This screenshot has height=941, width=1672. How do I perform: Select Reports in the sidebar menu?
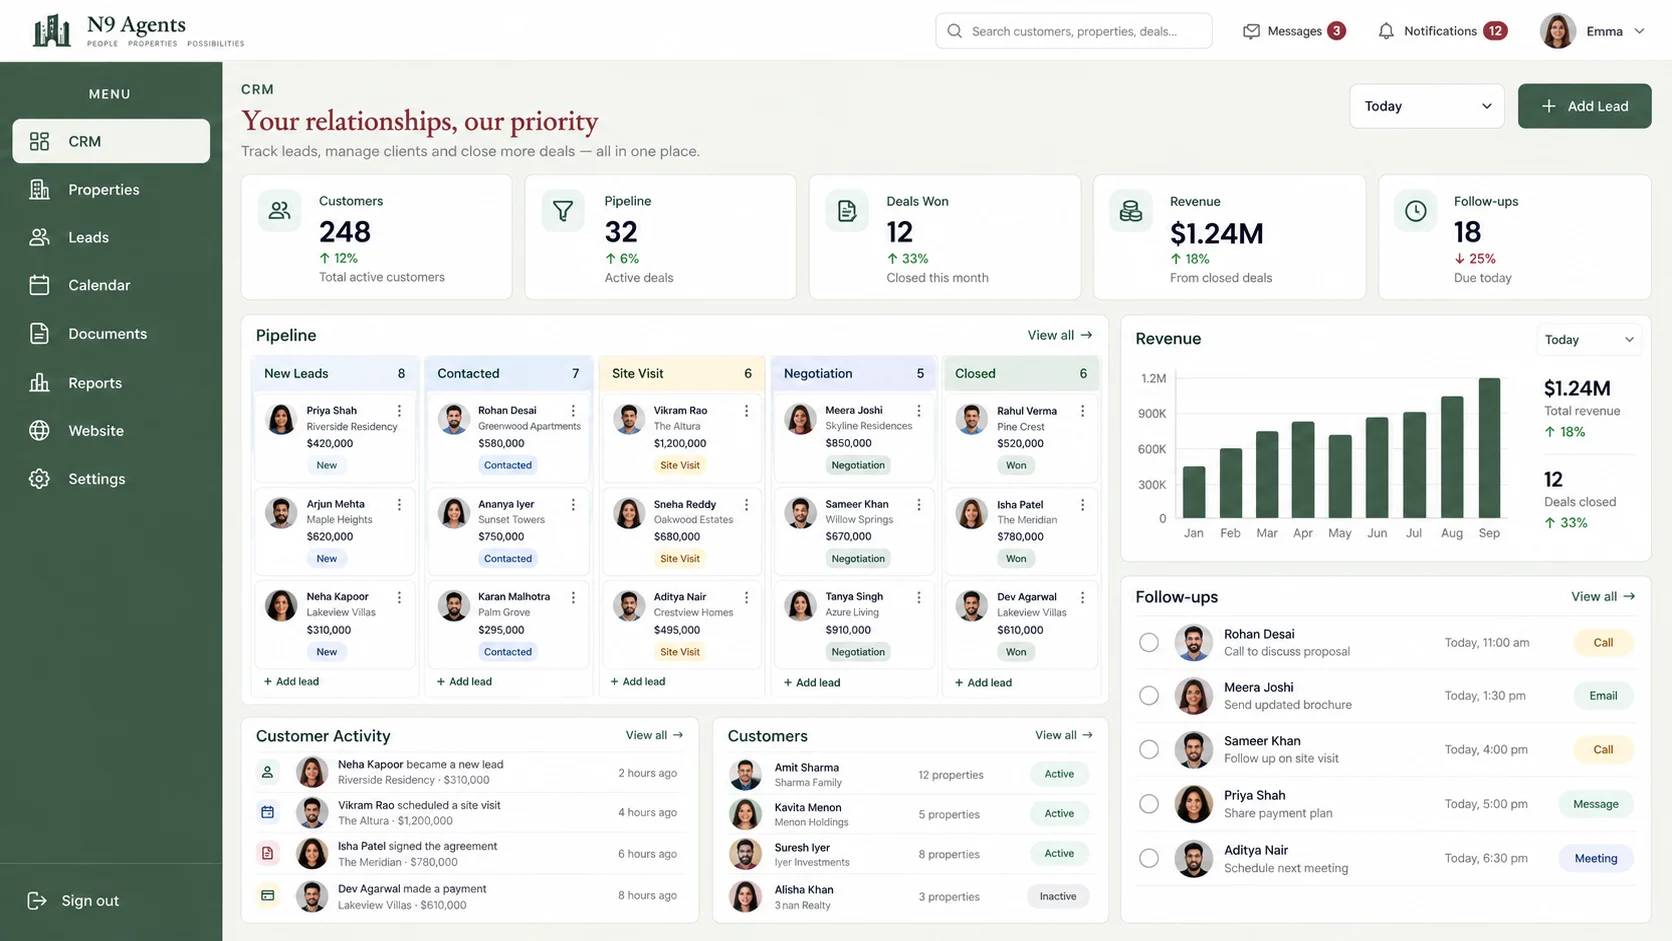(111, 383)
